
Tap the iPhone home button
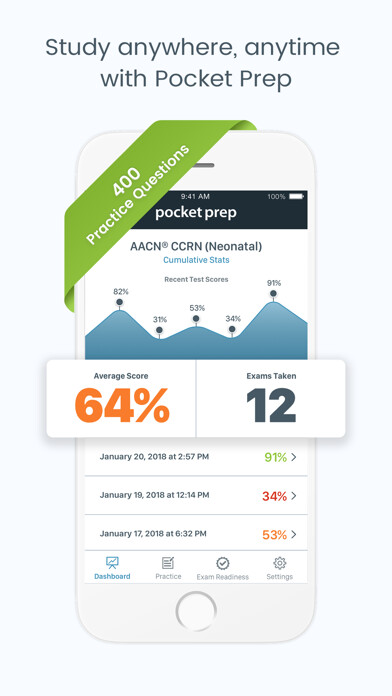pyautogui.click(x=196, y=611)
